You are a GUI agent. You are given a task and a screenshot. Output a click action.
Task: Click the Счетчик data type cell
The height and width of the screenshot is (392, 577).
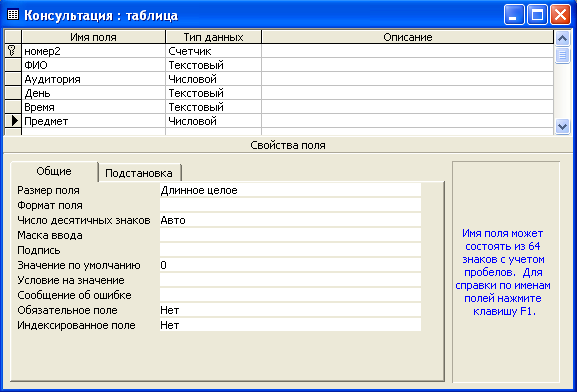click(213, 51)
